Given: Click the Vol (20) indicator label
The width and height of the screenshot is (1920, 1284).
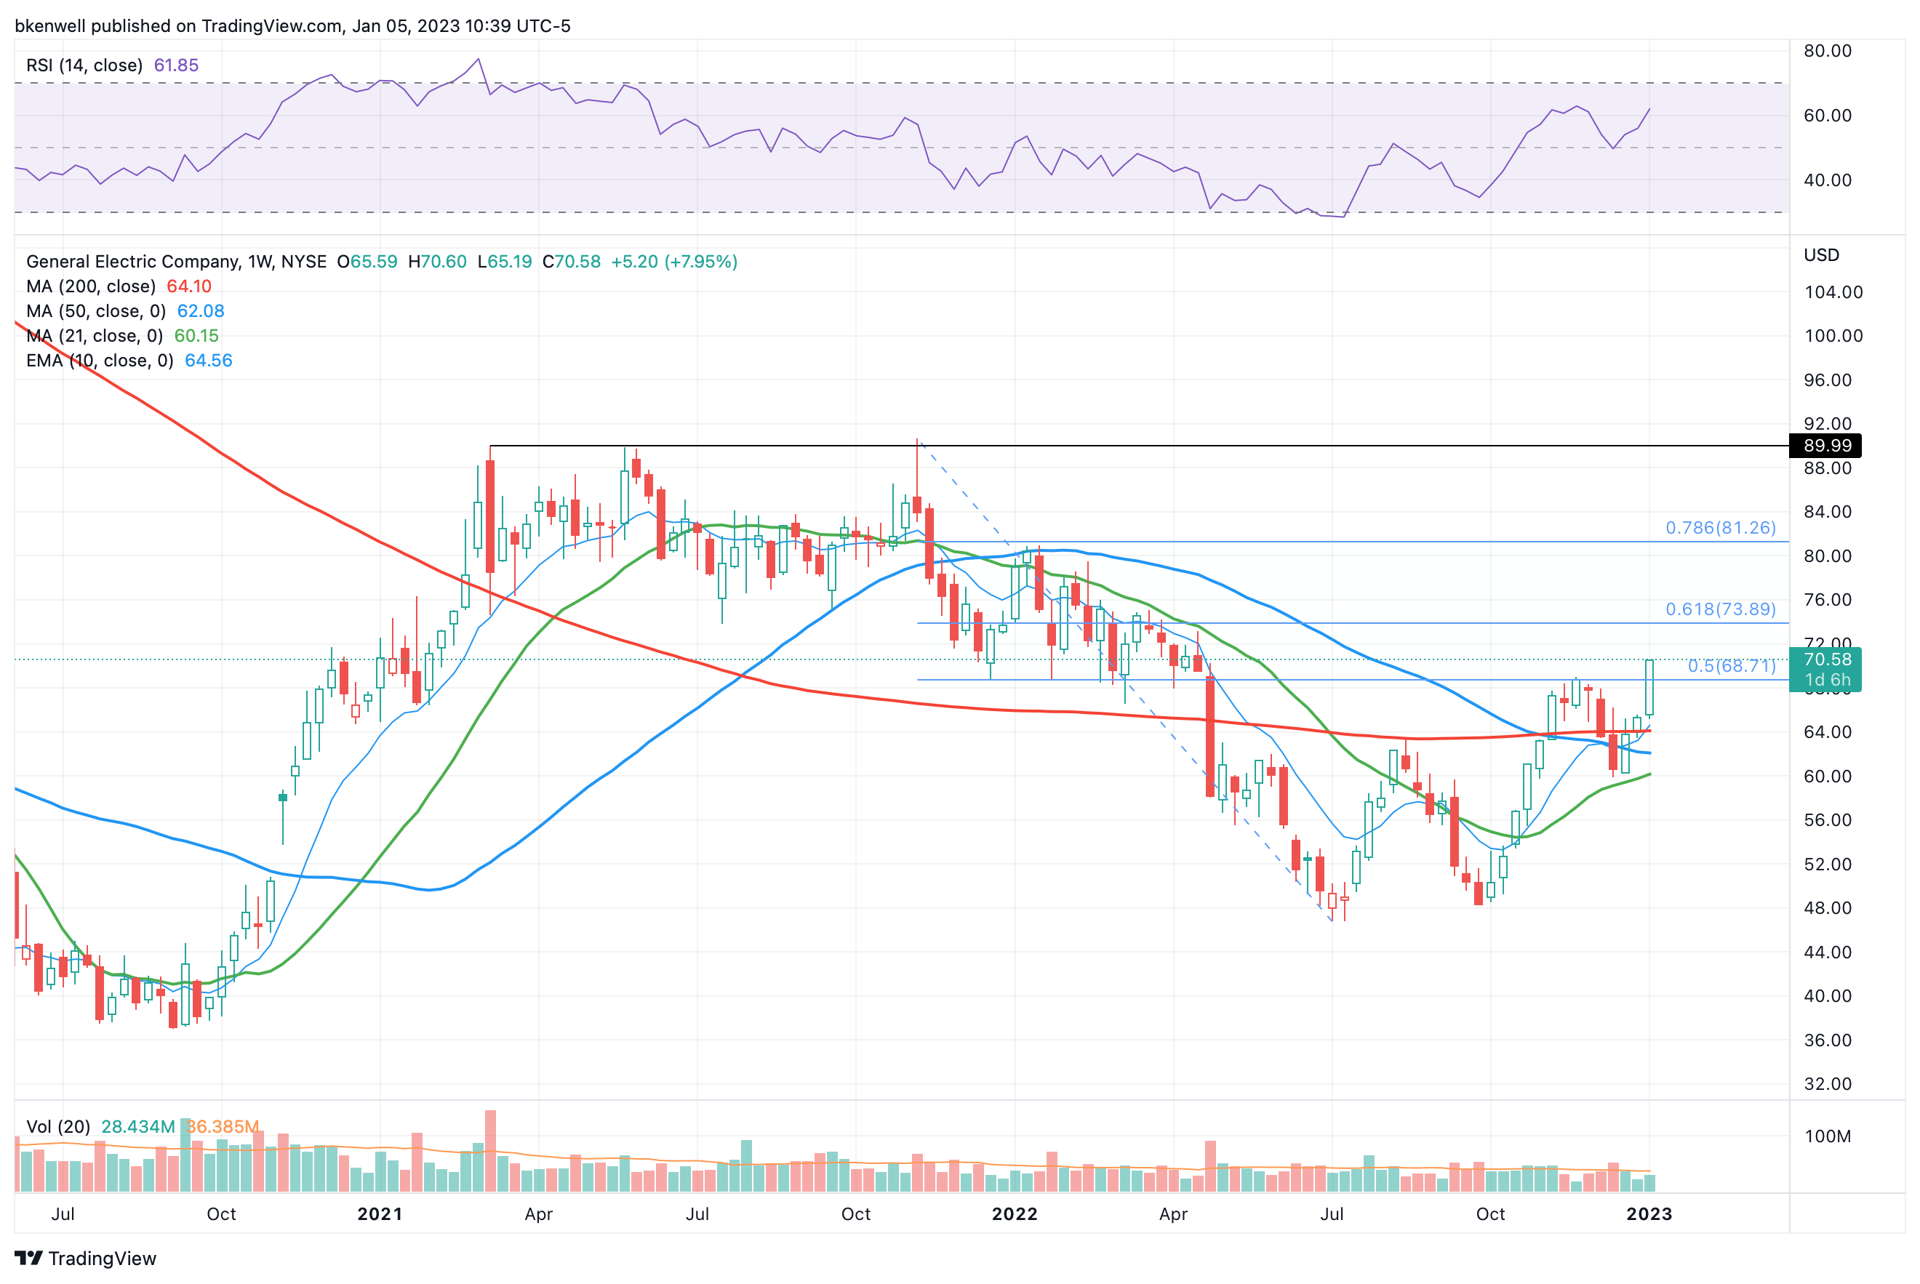Looking at the screenshot, I should 58,1126.
